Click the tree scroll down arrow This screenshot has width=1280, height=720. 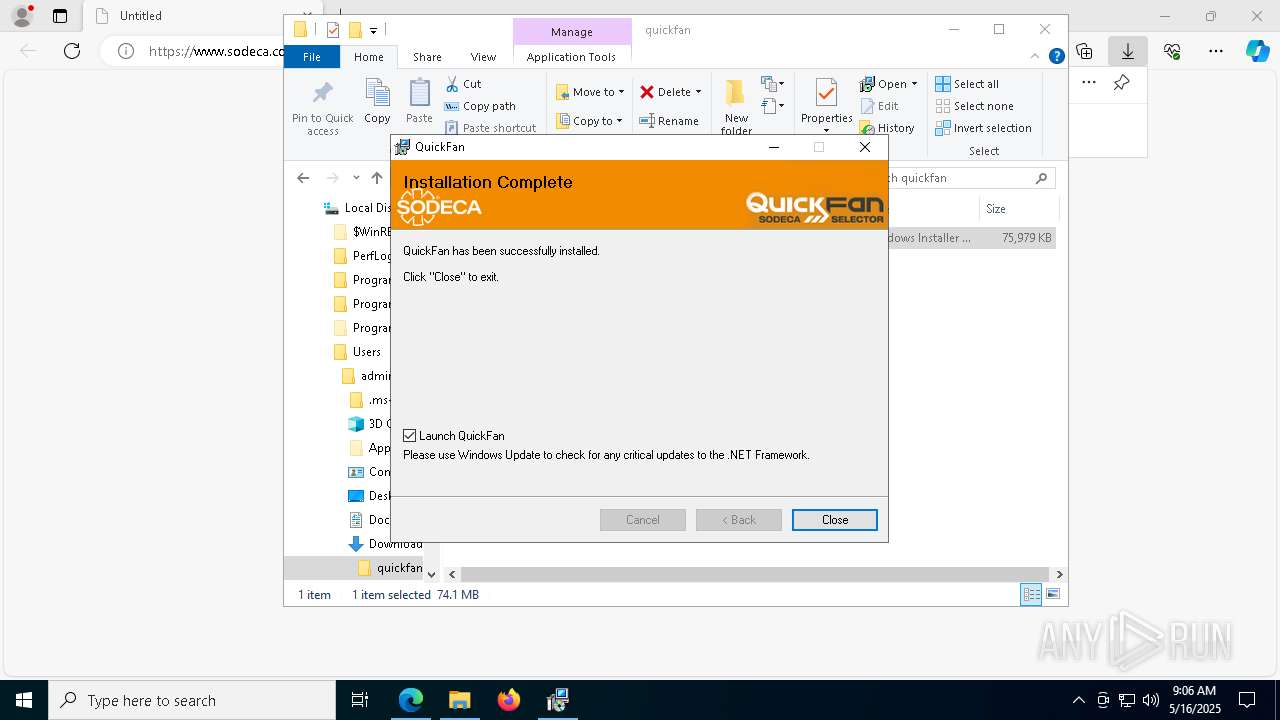pos(432,575)
